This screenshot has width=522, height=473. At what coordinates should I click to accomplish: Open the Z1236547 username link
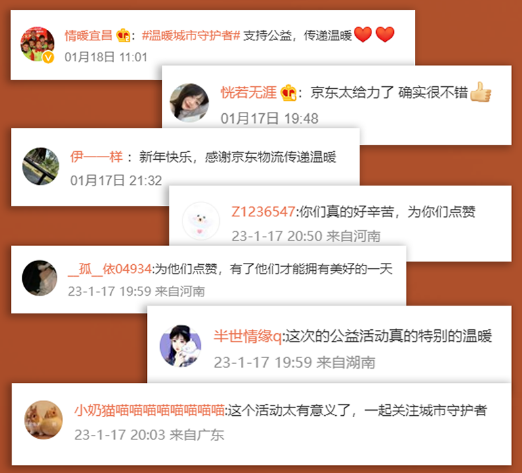263,212
